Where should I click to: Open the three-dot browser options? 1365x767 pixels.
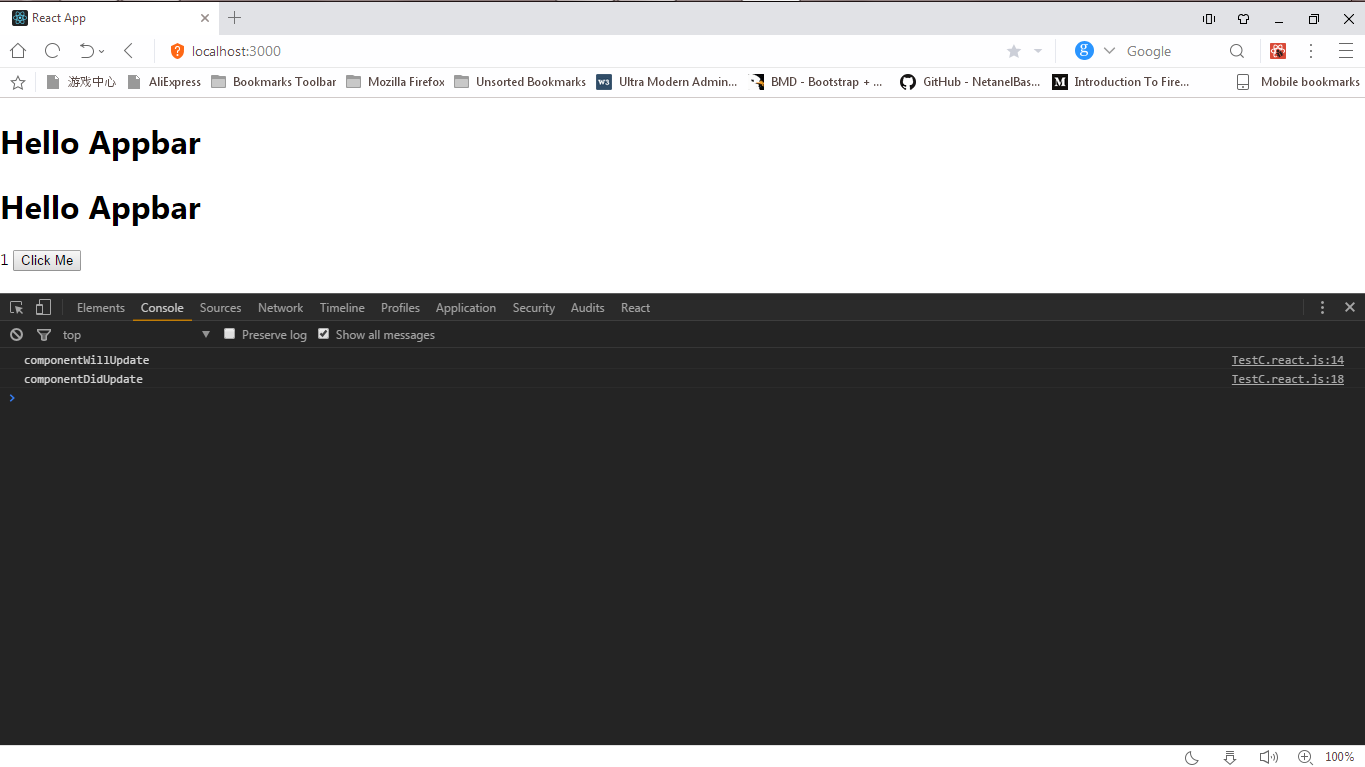(x=1311, y=51)
